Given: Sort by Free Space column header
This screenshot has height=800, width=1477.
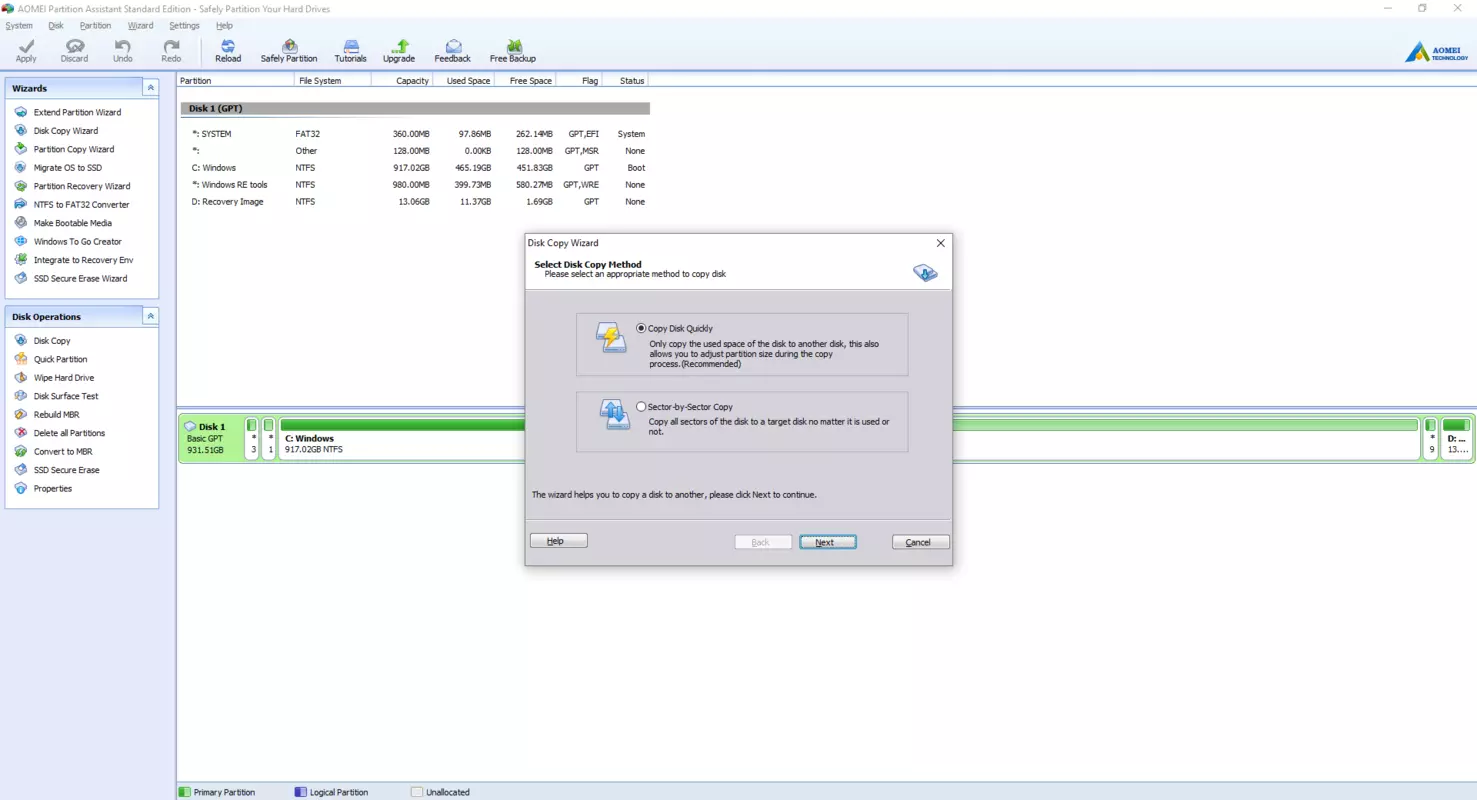Looking at the screenshot, I should [525, 80].
